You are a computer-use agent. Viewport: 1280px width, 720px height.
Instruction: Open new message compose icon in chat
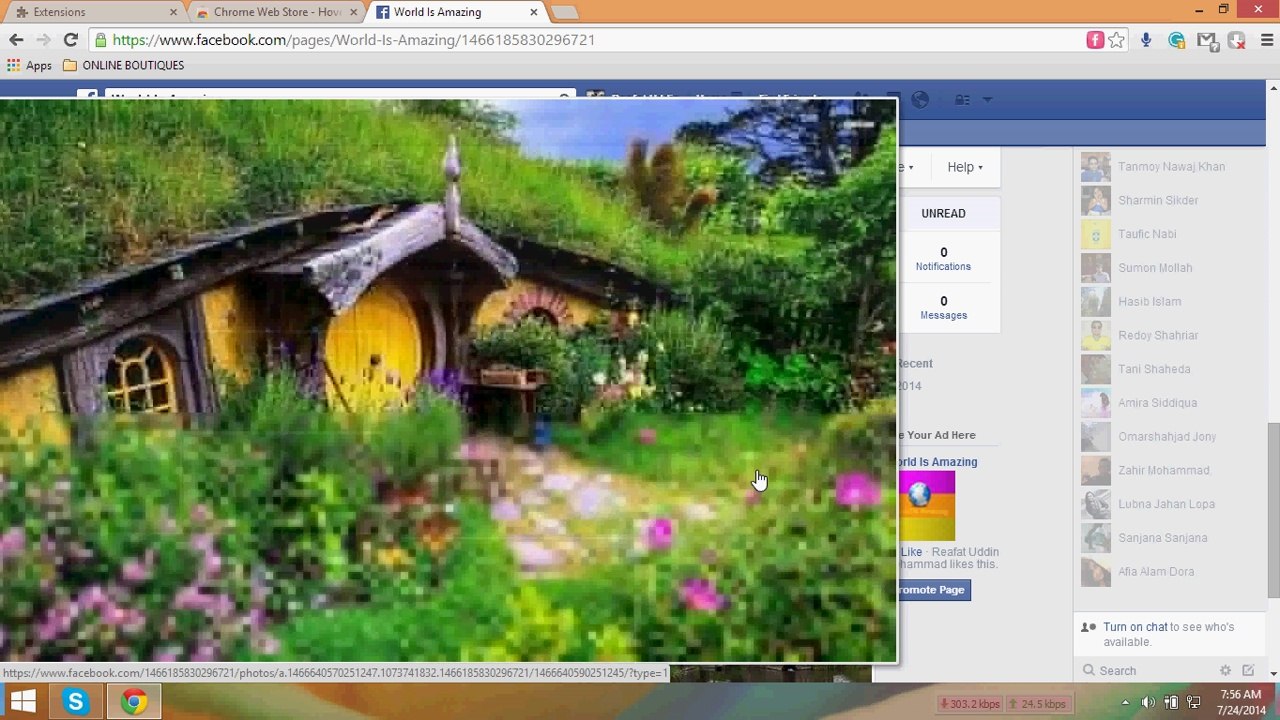tap(1248, 671)
